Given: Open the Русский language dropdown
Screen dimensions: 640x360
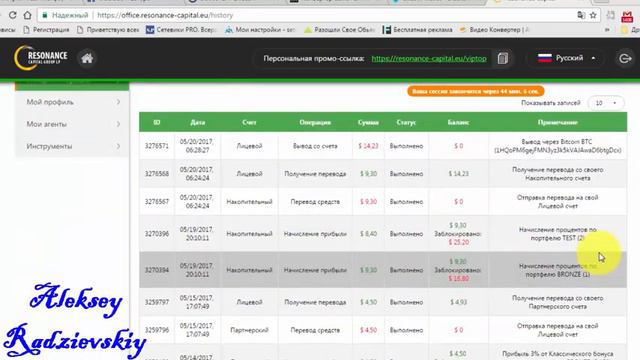Looking at the screenshot, I should 567,58.
